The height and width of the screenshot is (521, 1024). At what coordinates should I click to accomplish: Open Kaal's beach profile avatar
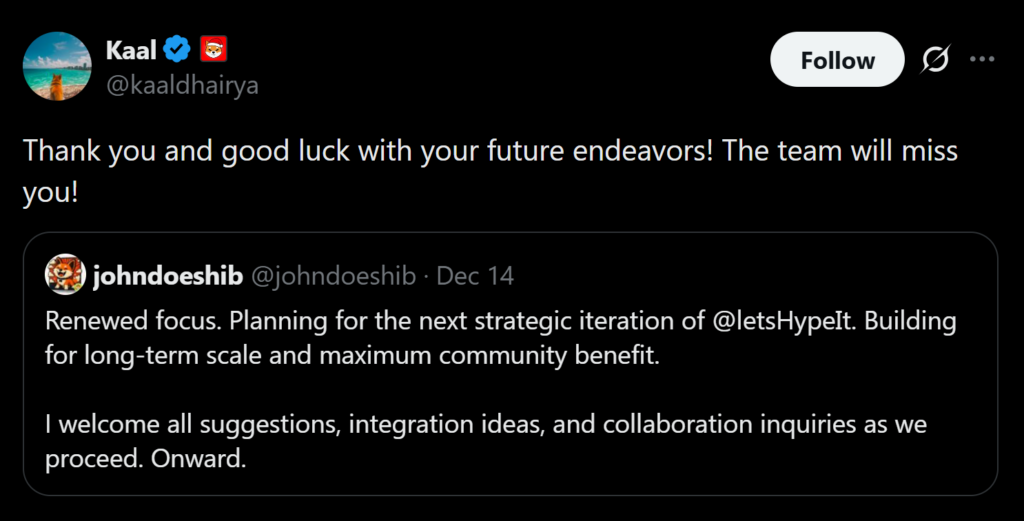pos(57,66)
